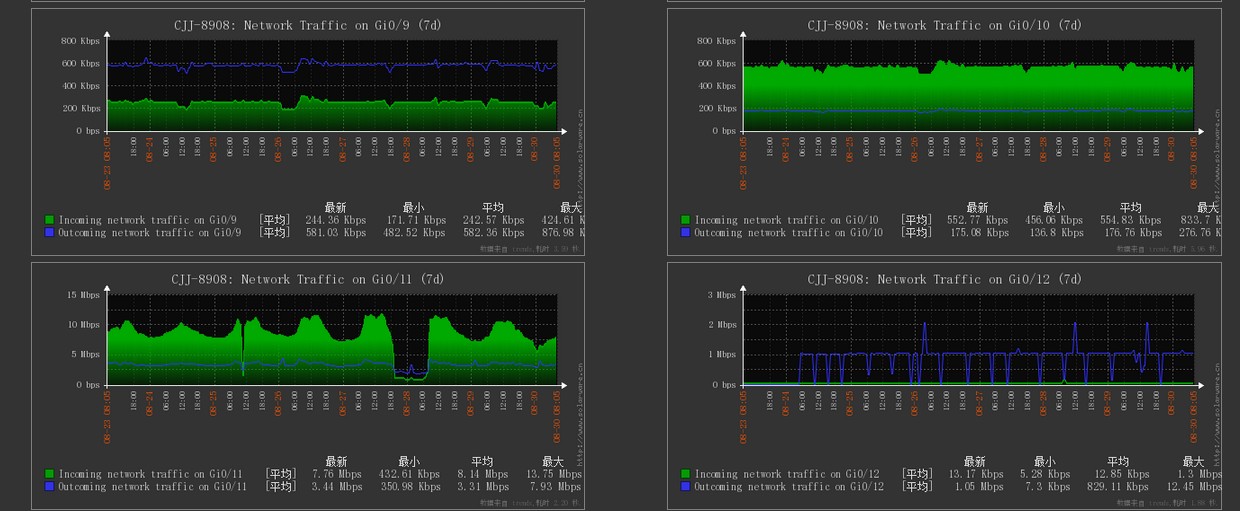1240x511 pixels.
Task: Click the green Incoming swatch for Gi0/10
Action: pos(685,220)
